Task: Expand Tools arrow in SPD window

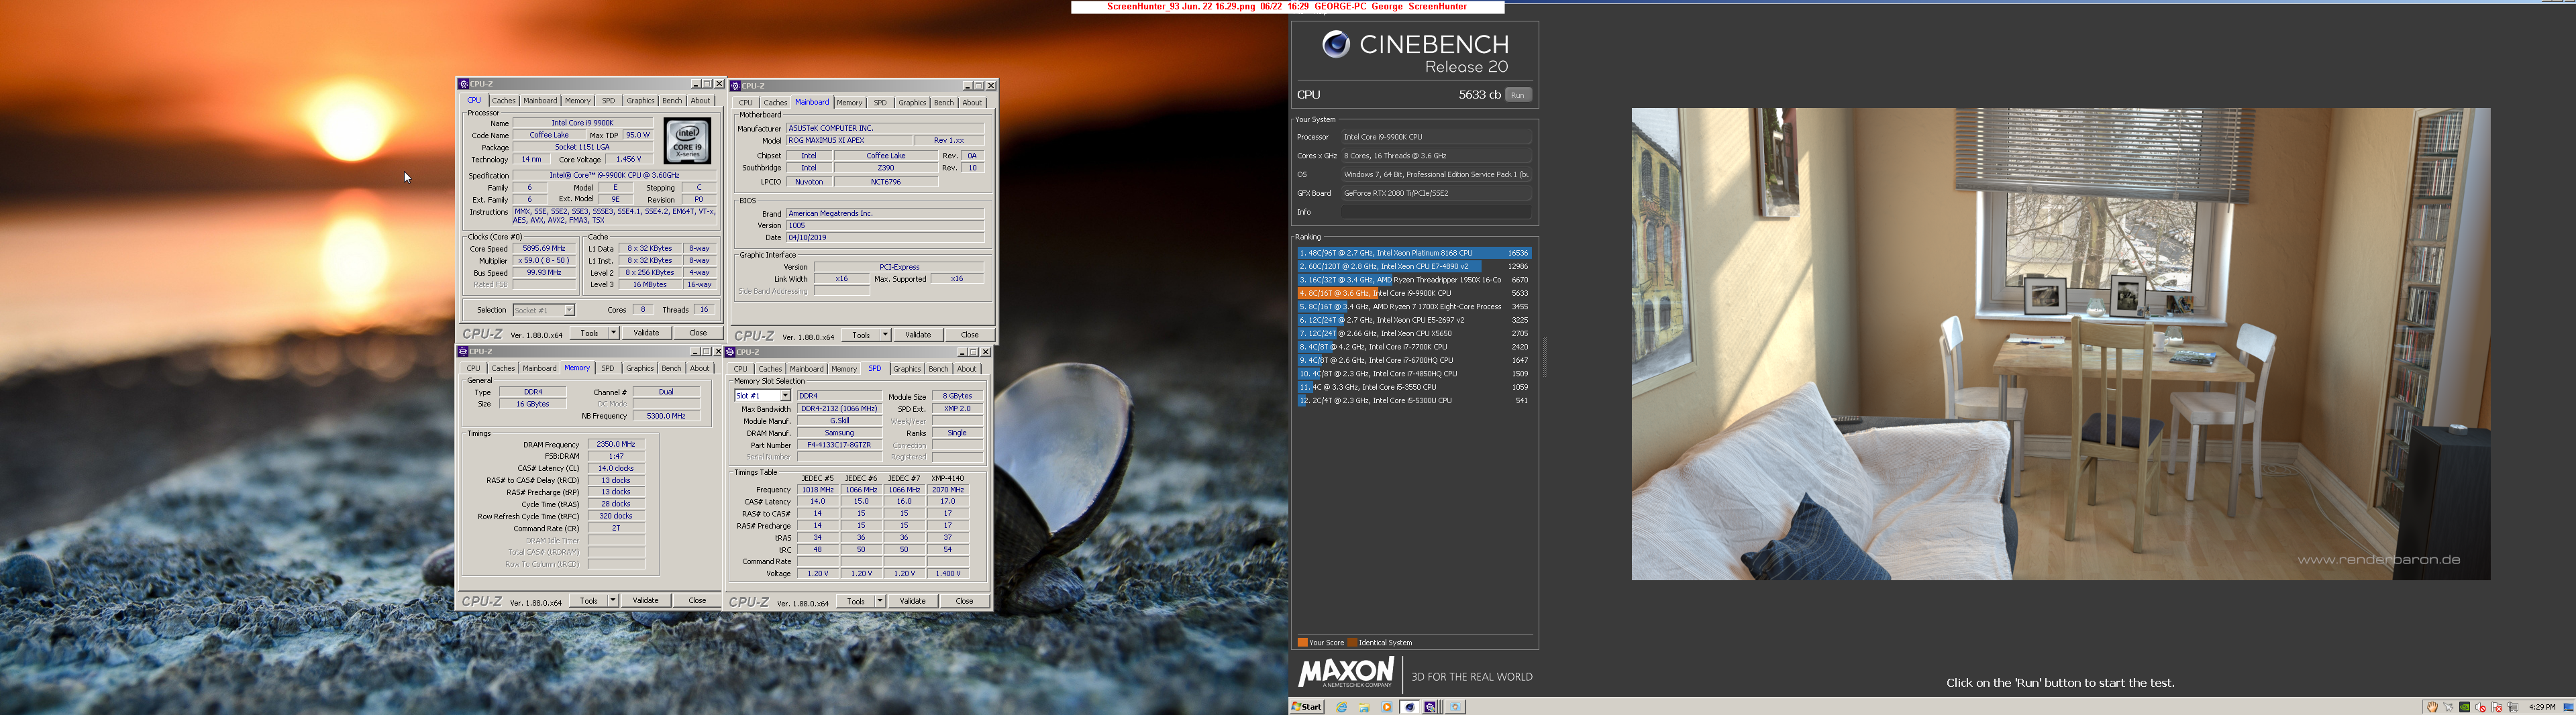Action: click(x=880, y=601)
